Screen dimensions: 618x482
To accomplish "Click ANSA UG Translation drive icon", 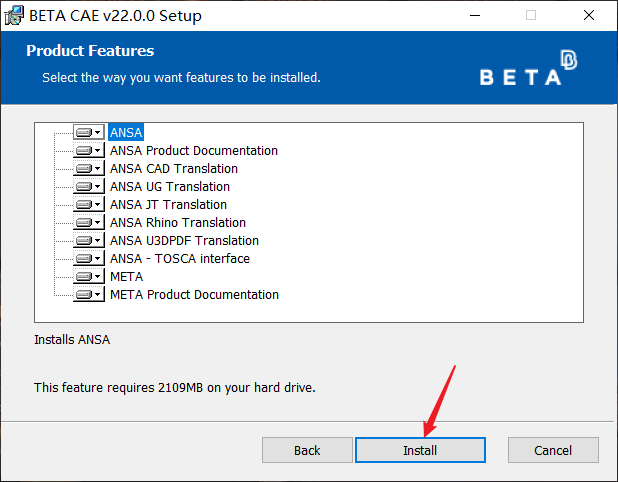I will click(x=88, y=187).
